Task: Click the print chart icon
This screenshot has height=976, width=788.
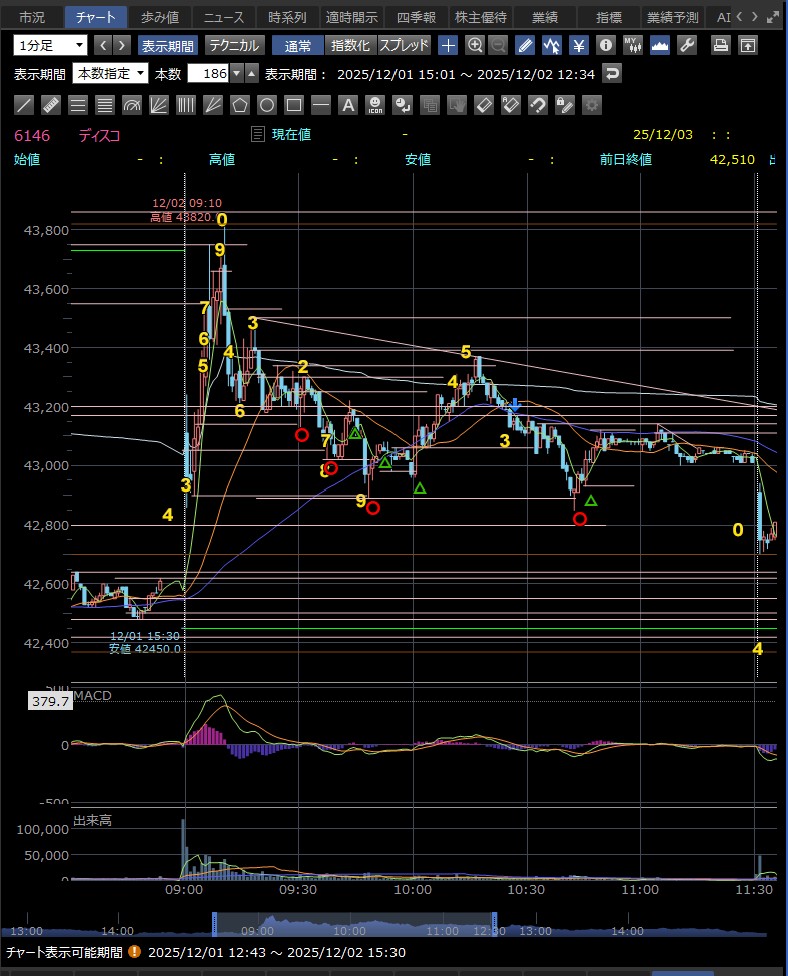Action: [720, 45]
